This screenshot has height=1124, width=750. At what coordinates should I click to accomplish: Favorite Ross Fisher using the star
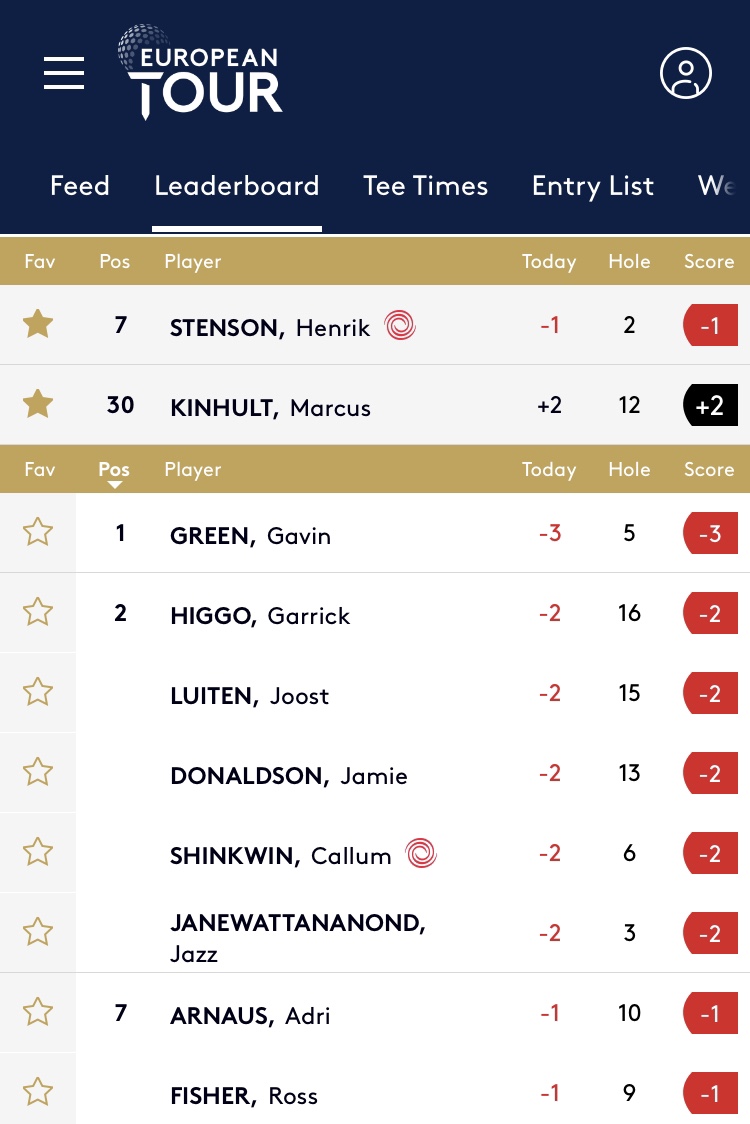click(x=38, y=1092)
